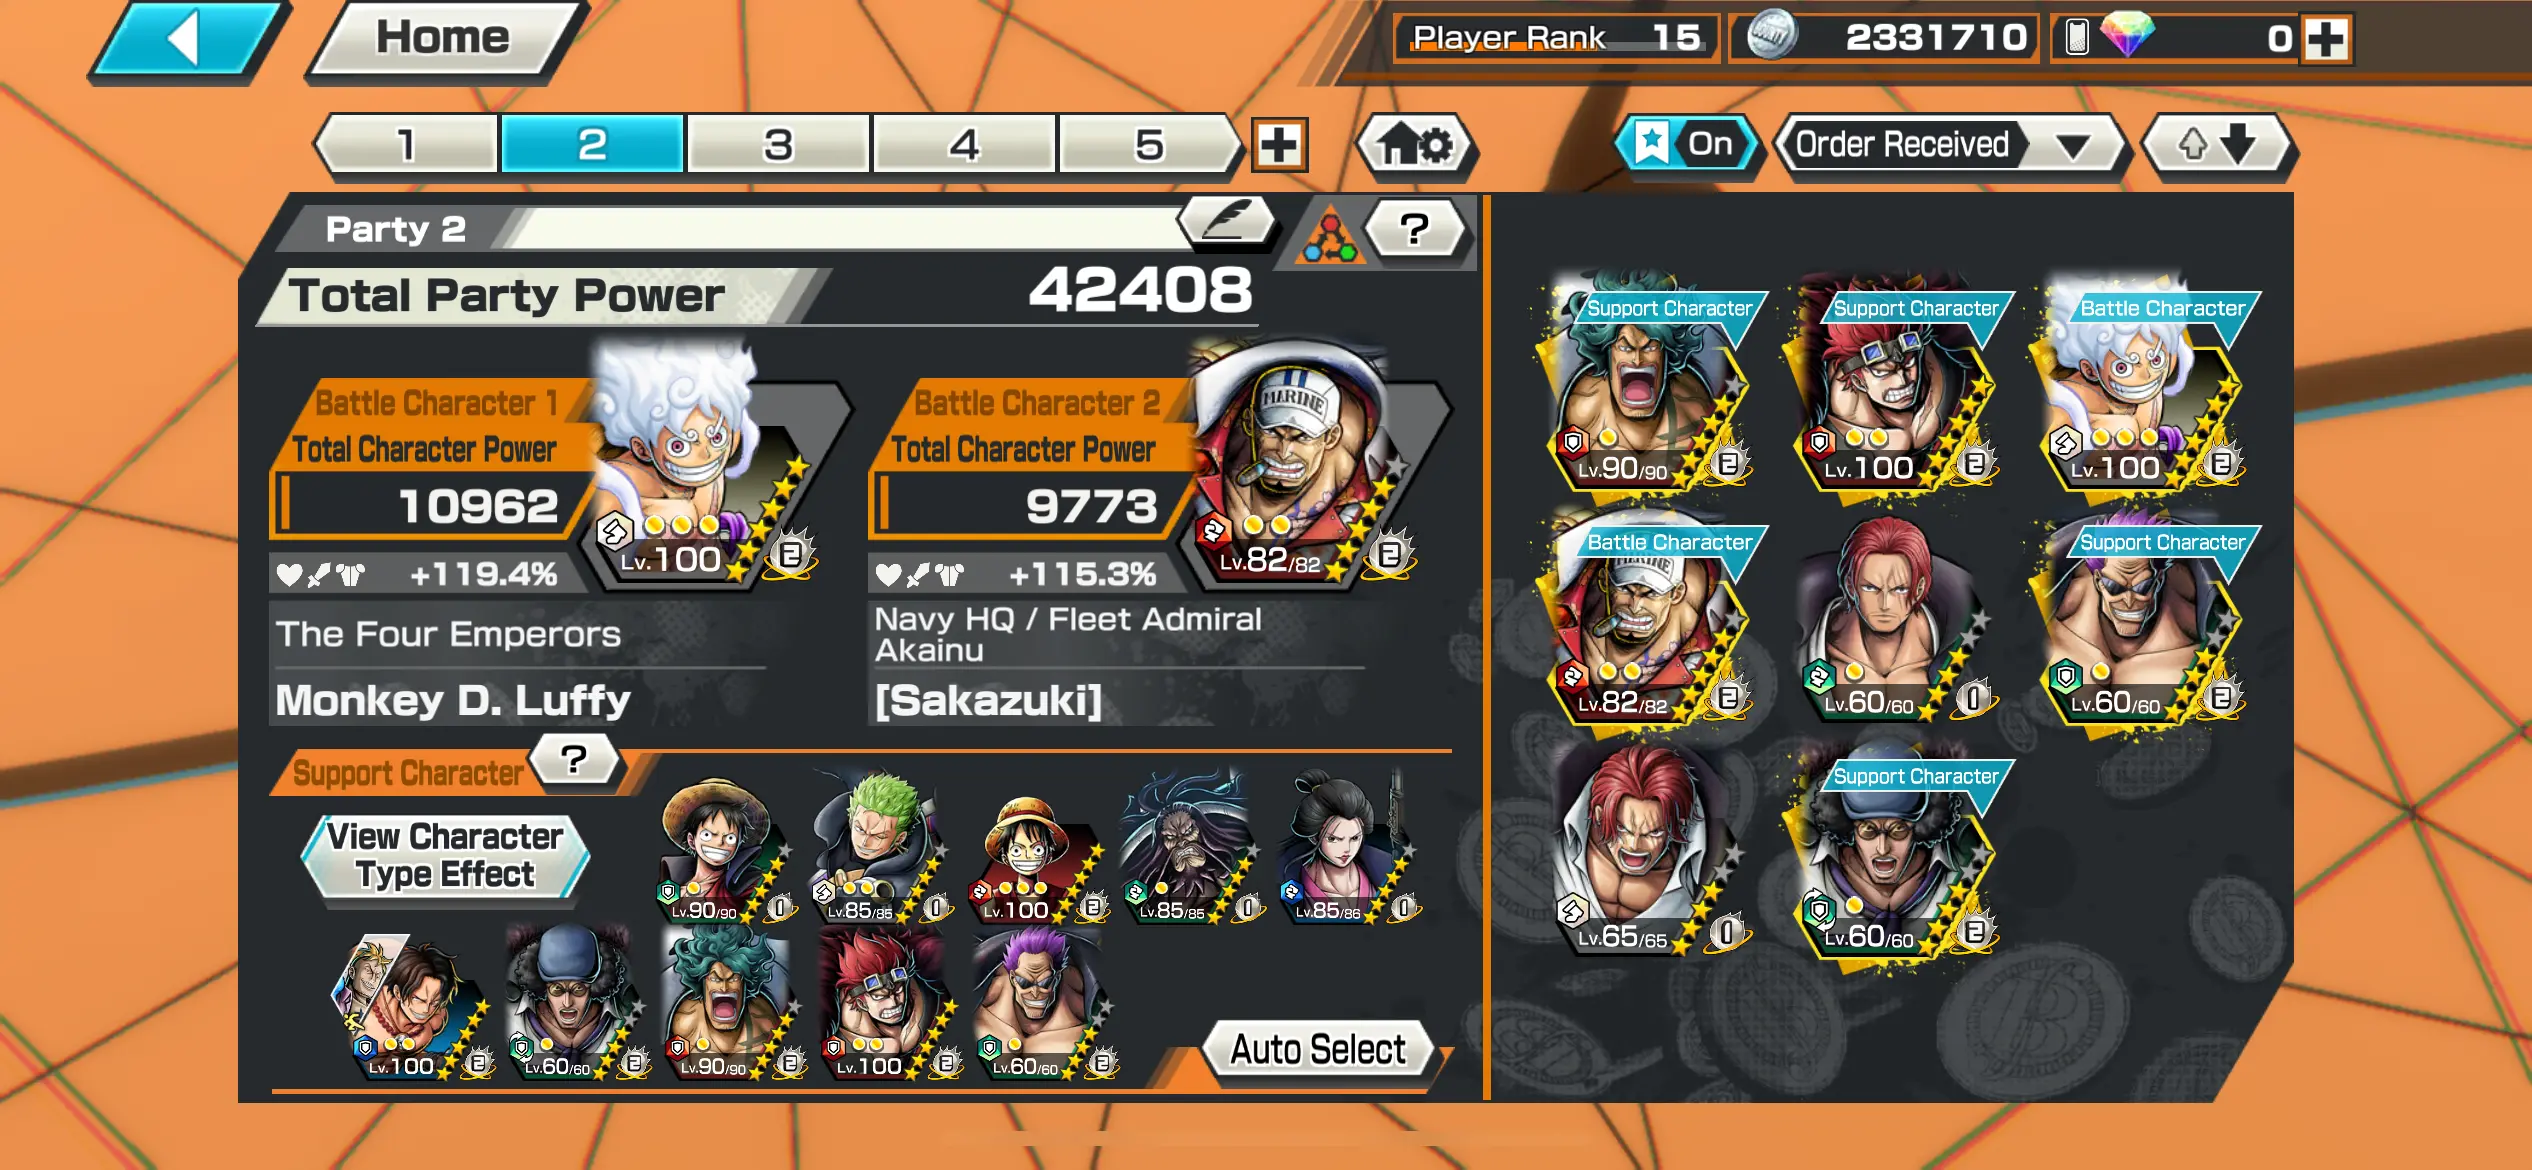The height and width of the screenshot is (1170, 2532).
Task: Open the Order Received sort dropdown
Action: tap(1948, 146)
